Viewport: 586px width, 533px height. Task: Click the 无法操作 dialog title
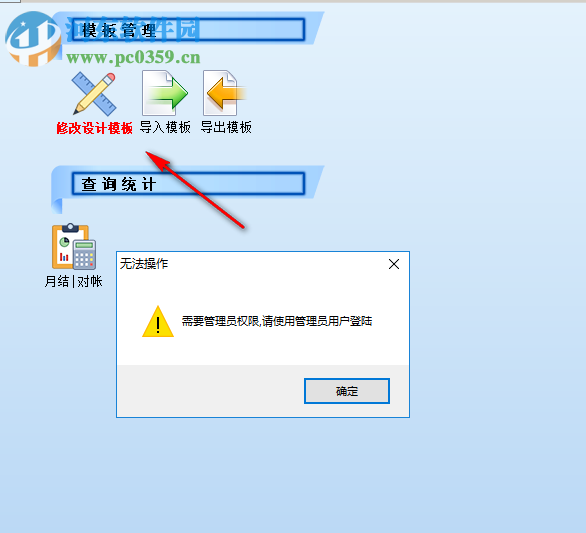click(144, 264)
